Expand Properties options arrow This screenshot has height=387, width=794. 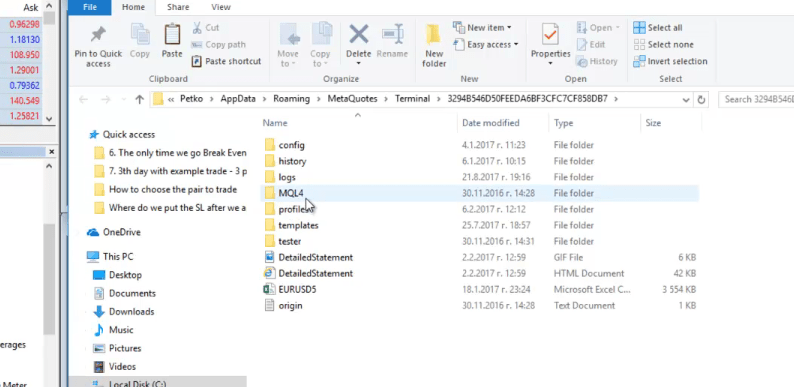550,64
